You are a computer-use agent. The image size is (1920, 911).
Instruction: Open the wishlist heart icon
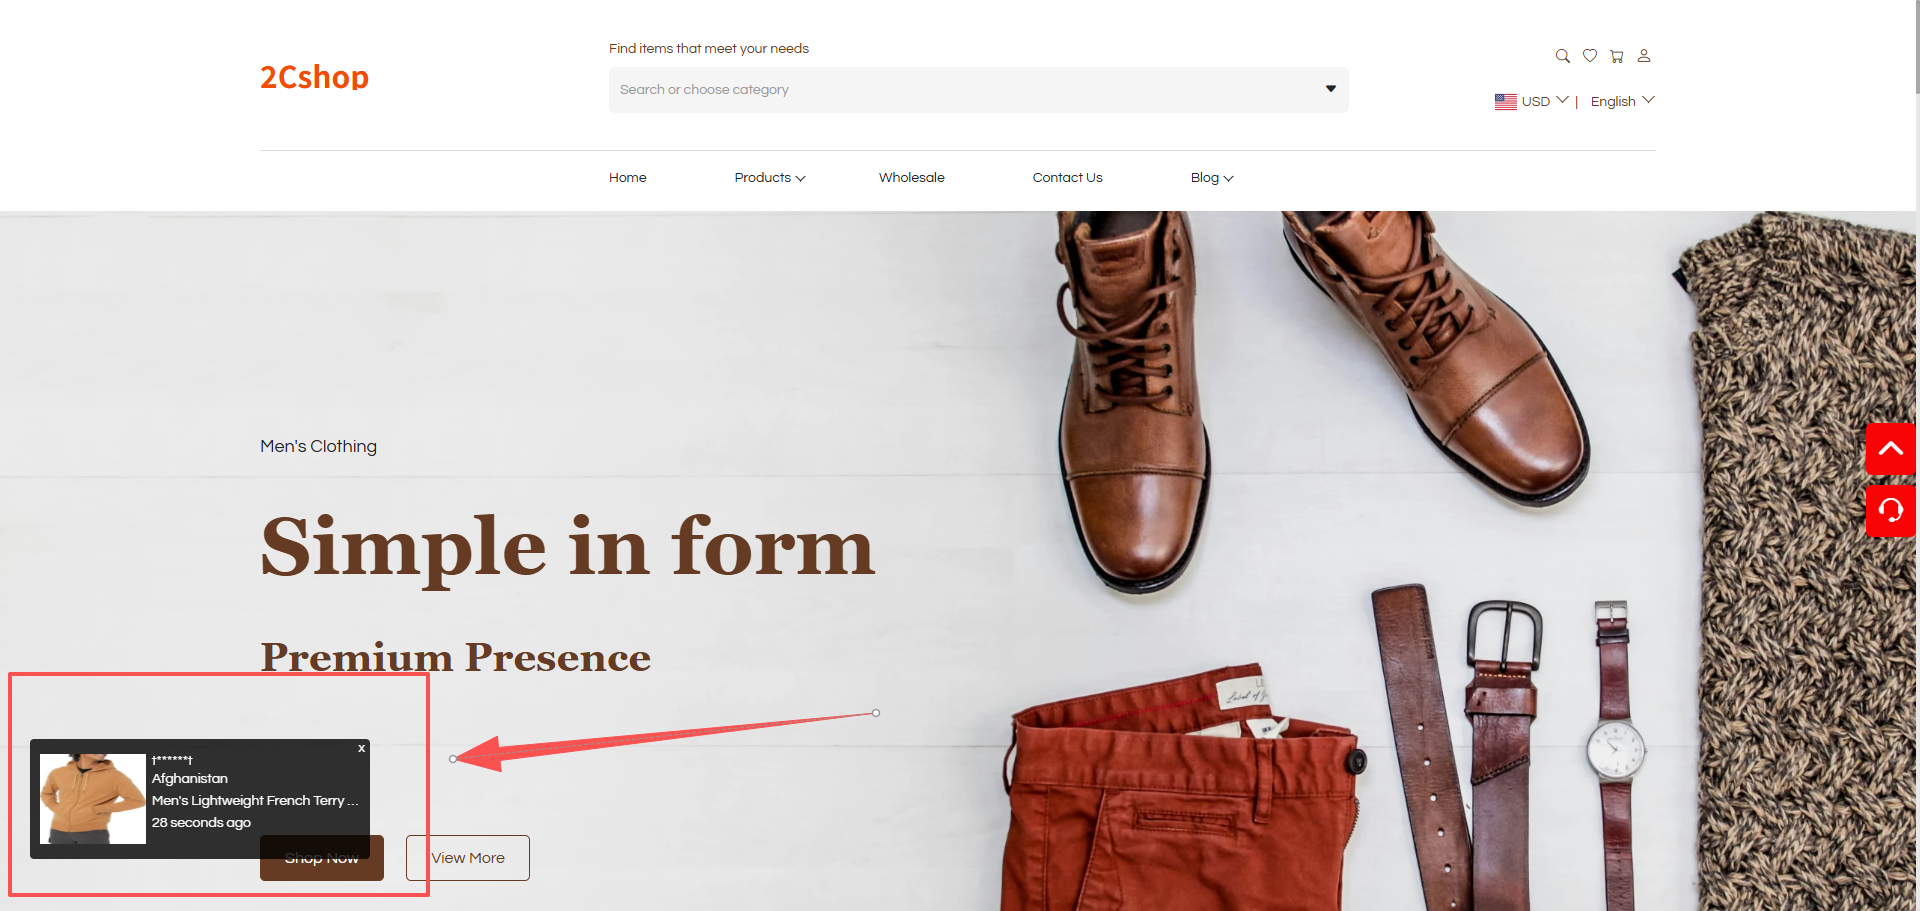(1589, 56)
